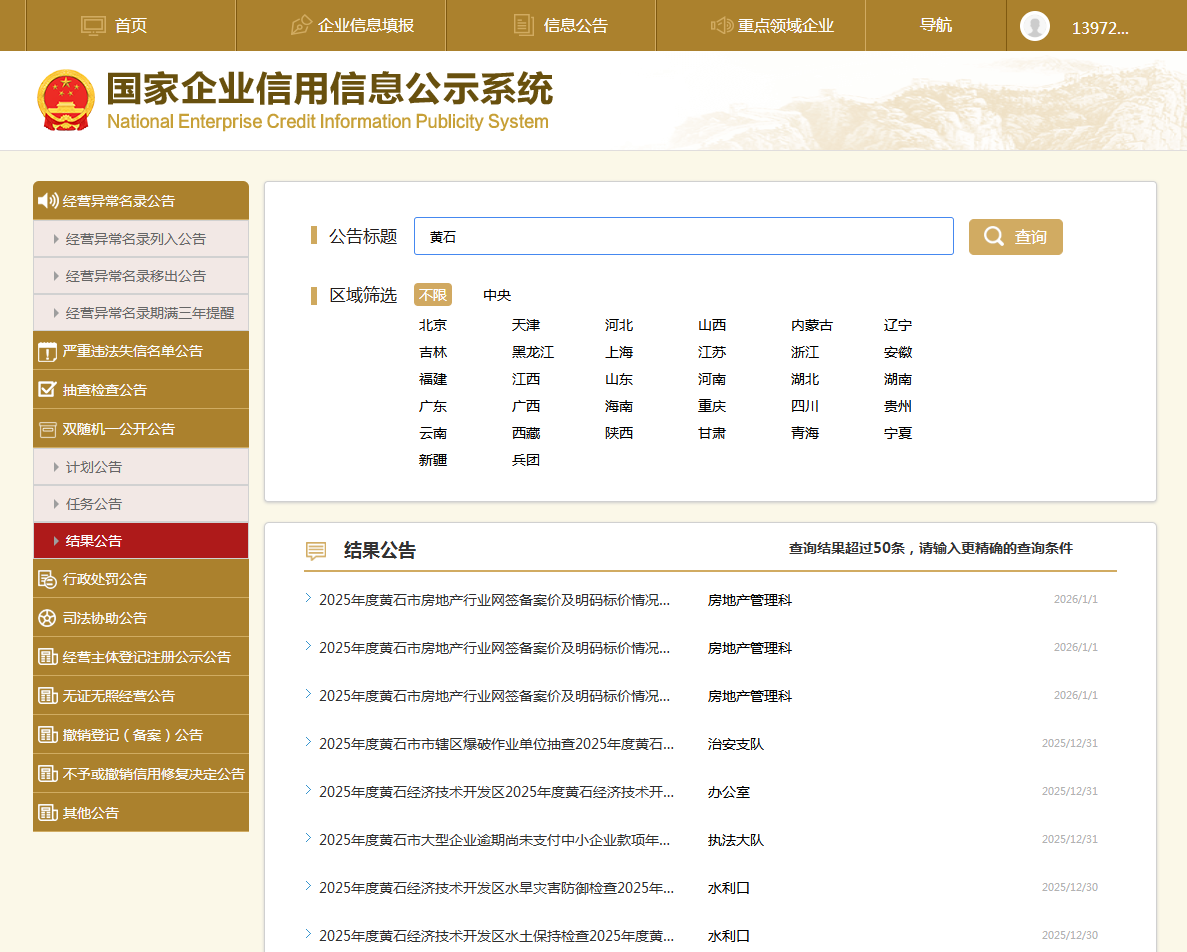Click the icon beside 司法协助公告

coord(47,618)
